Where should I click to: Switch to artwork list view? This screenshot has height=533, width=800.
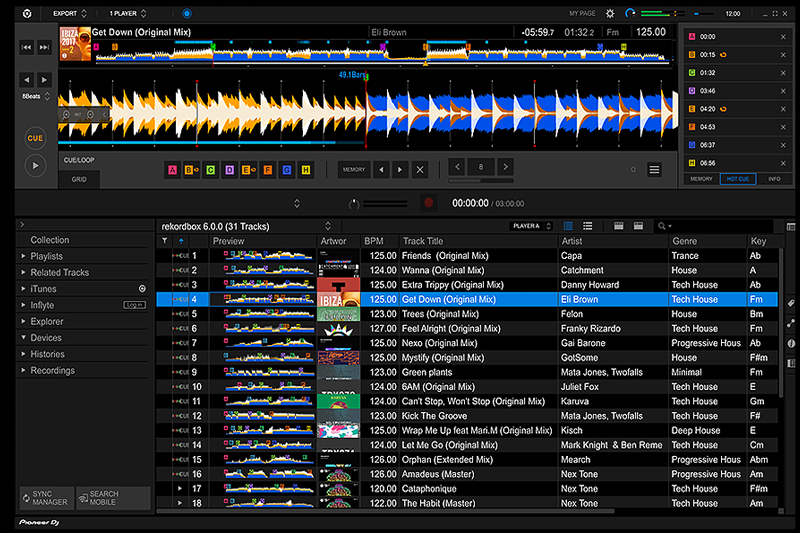568,226
